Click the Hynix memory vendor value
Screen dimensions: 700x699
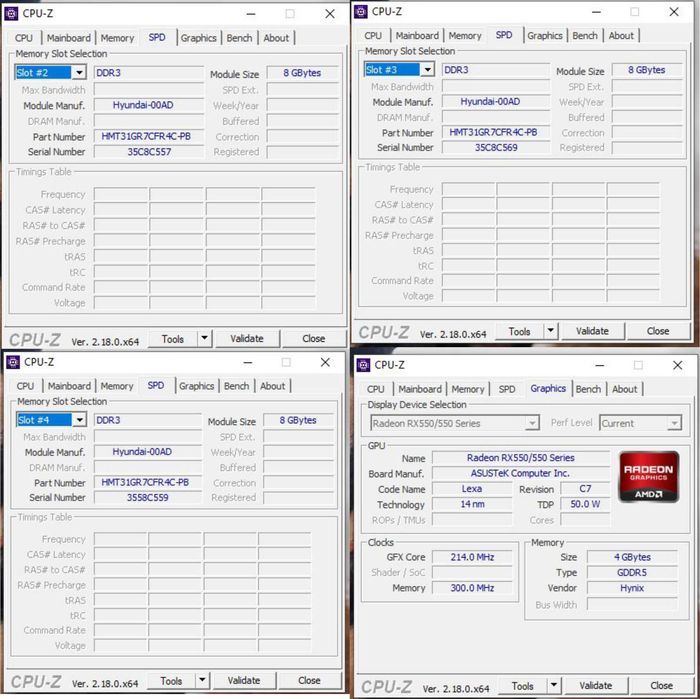point(632,588)
